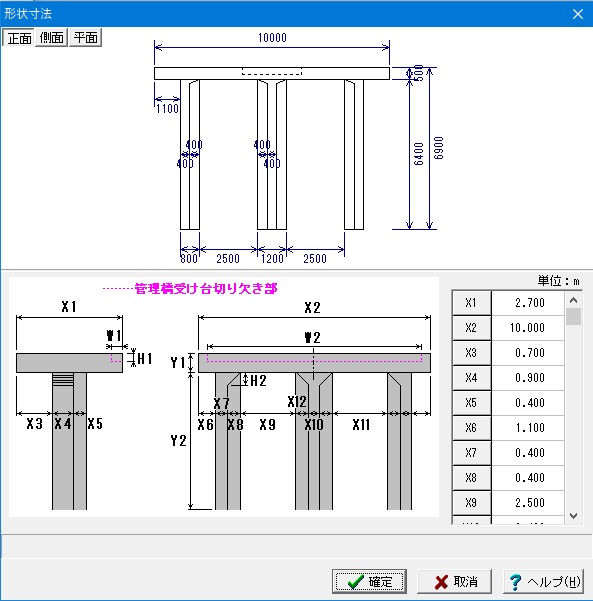
Task: Click the 1200 center column dimension label
Action: tap(272, 258)
